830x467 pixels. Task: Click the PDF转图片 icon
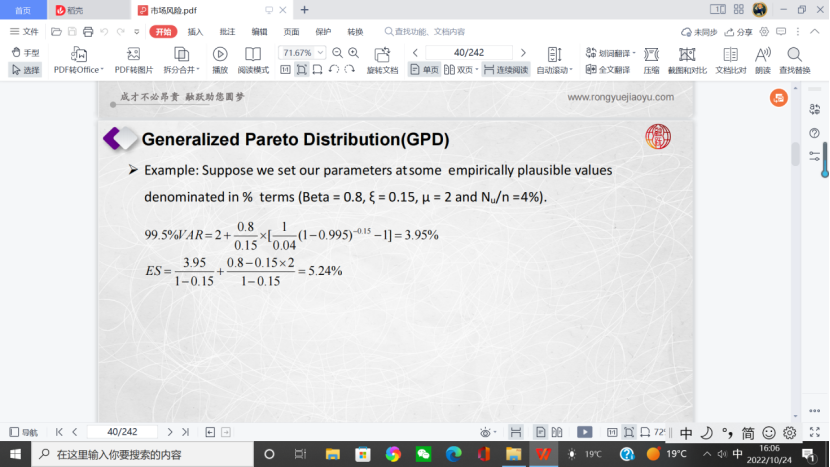point(133,54)
